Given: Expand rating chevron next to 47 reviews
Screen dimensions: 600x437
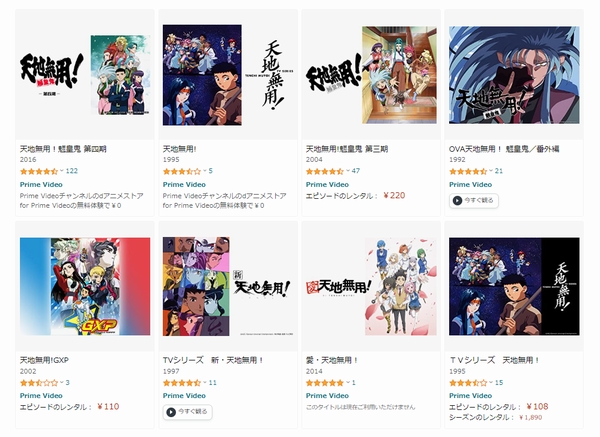Looking at the screenshot, I should click(348, 171).
